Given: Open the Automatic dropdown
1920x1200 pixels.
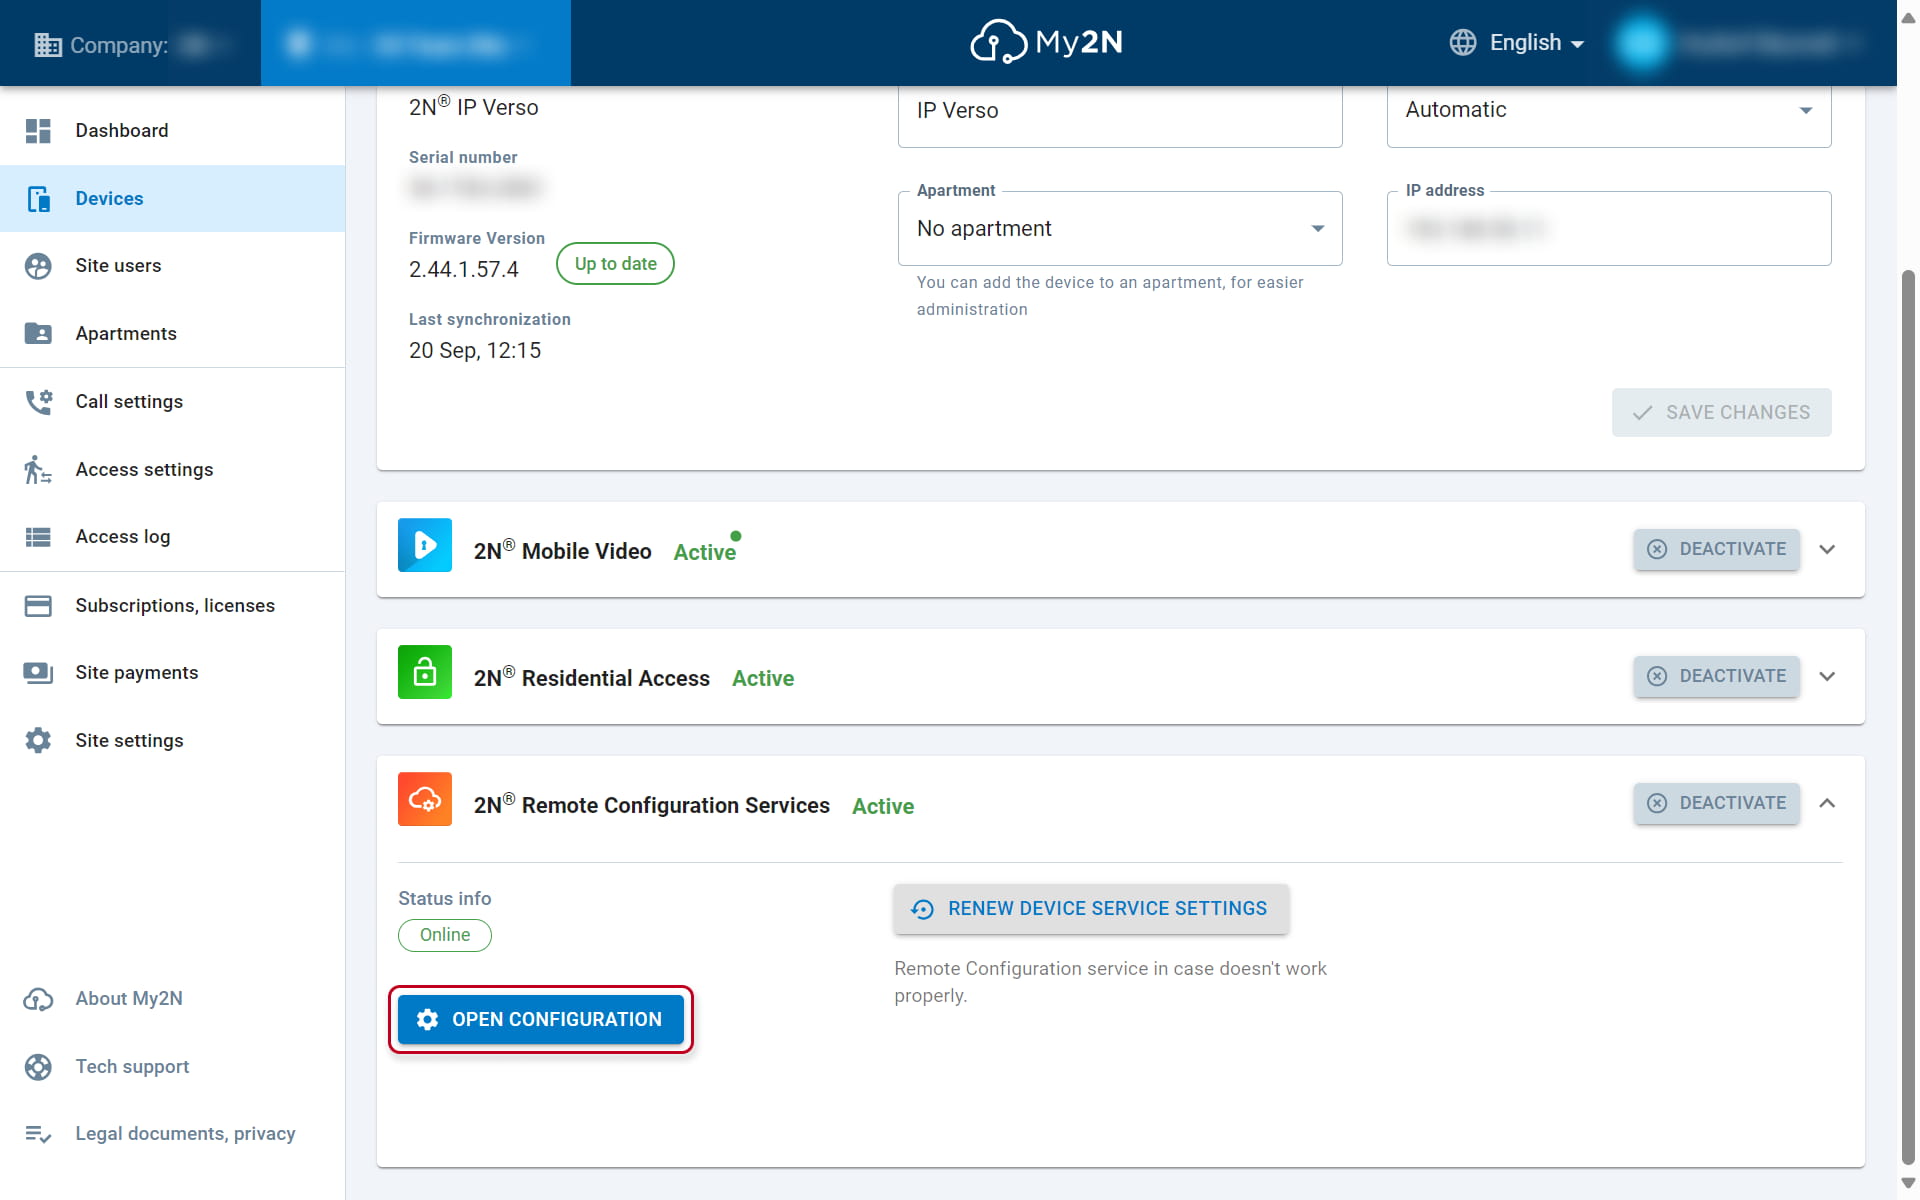Looking at the screenshot, I should tap(1609, 110).
